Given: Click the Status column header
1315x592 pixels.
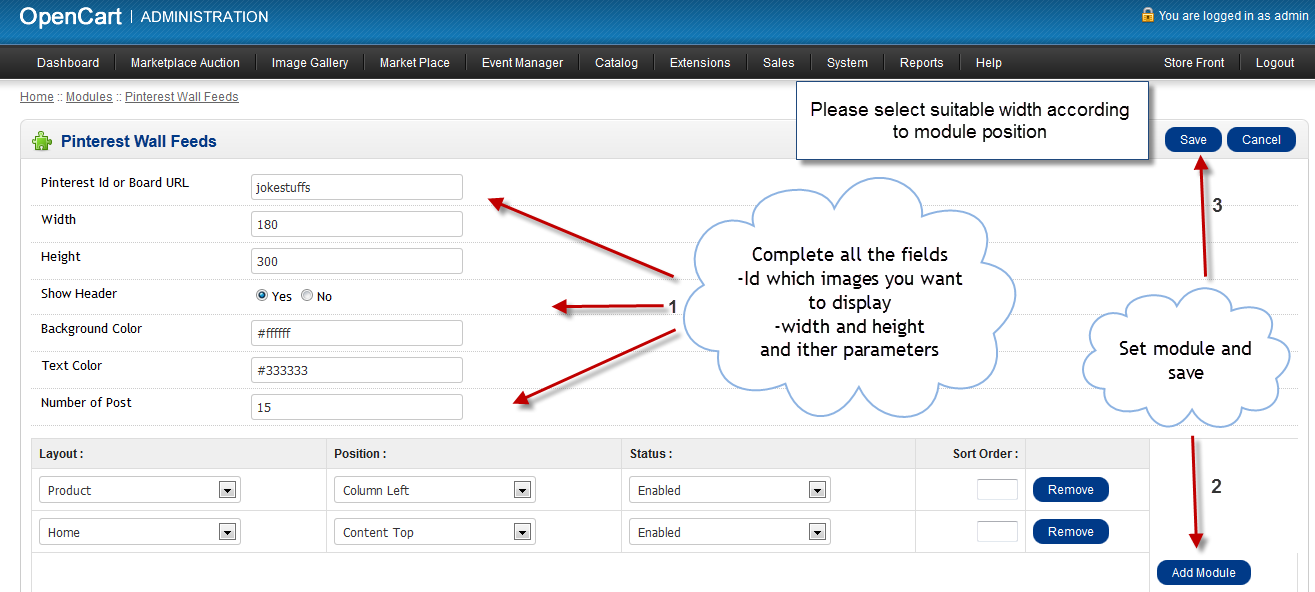Looking at the screenshot, I should 651,454.
